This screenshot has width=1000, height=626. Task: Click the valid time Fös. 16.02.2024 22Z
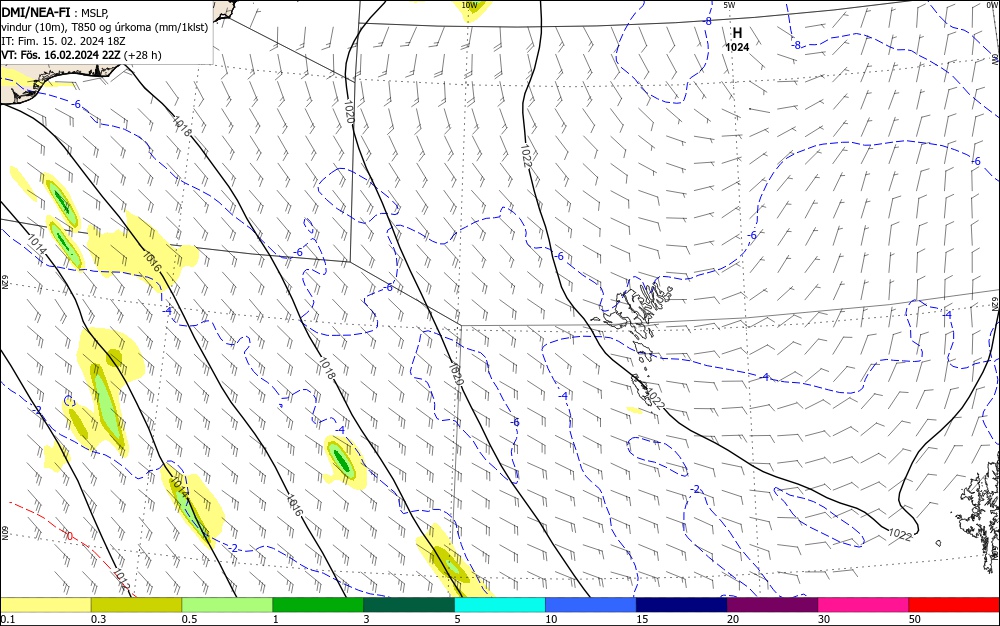coord(61,55)
